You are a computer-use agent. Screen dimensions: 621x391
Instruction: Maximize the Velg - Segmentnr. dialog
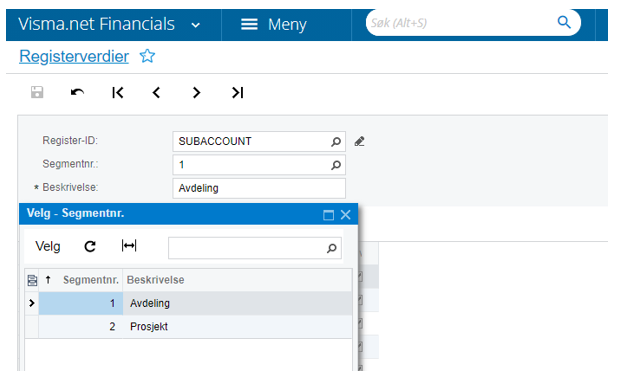click(328, 215)
